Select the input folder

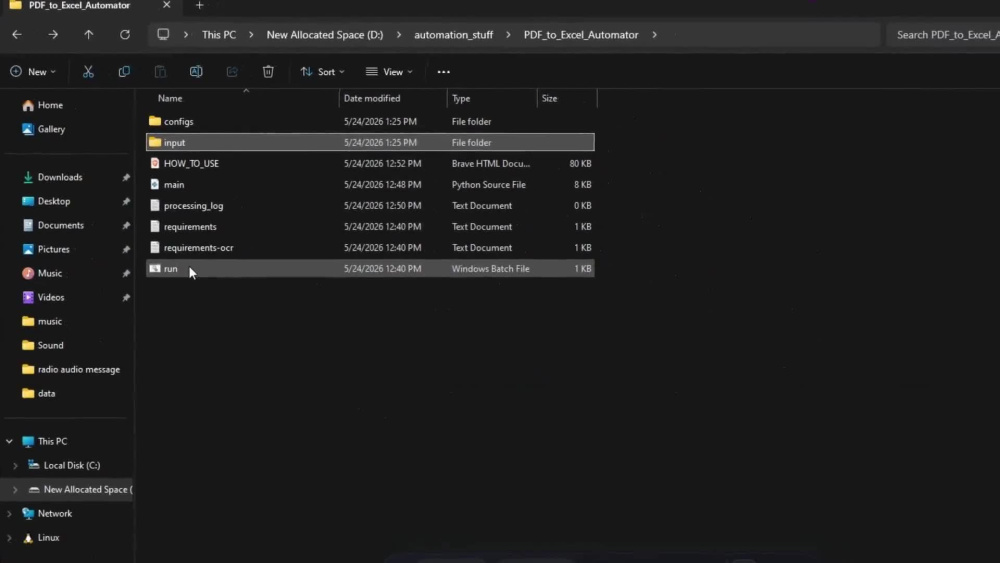[x=370, y=142]
